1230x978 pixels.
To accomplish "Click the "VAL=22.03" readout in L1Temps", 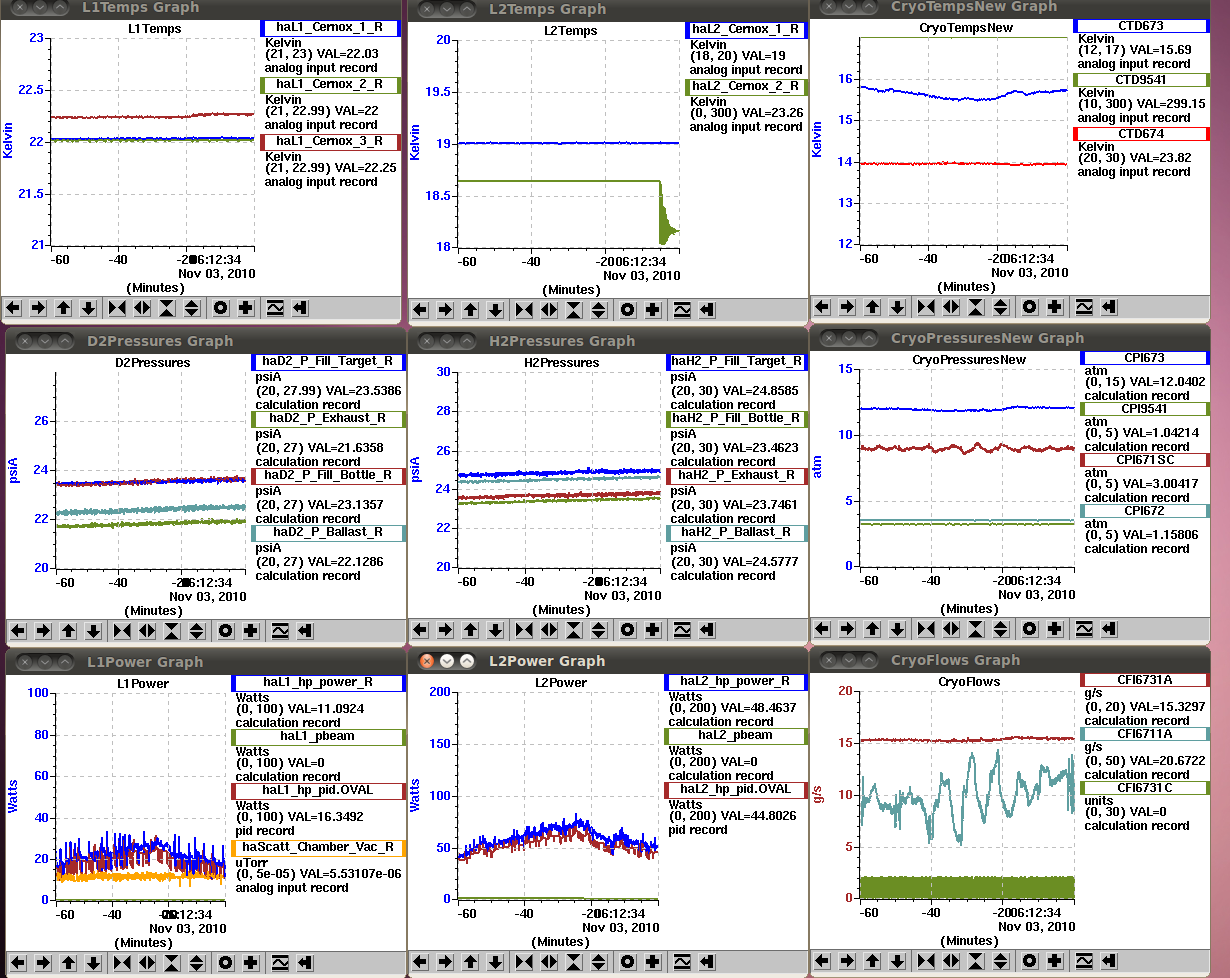I will click(x=348, y=54).
